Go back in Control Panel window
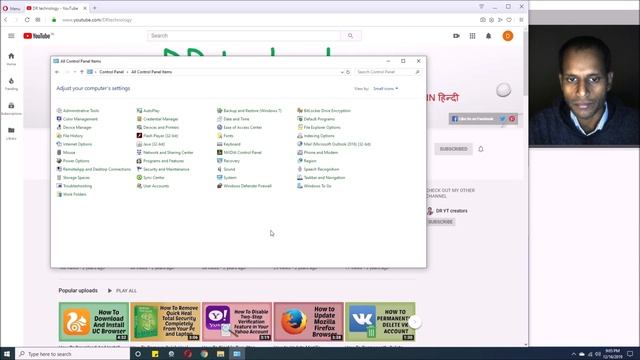Screen dimensions: 640x360 (57, 72)
